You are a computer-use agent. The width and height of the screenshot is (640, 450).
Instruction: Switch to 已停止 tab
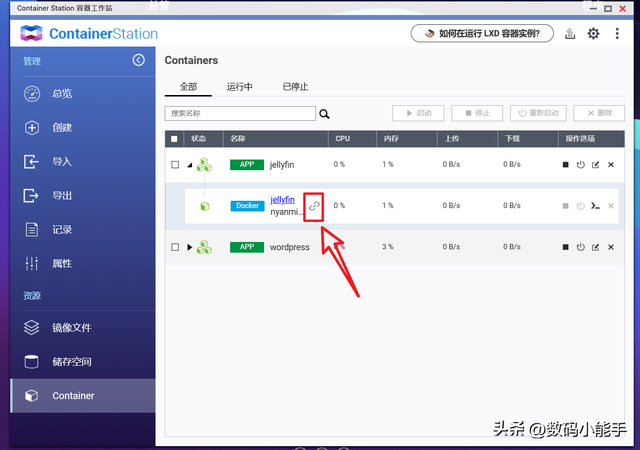point(296,87)
